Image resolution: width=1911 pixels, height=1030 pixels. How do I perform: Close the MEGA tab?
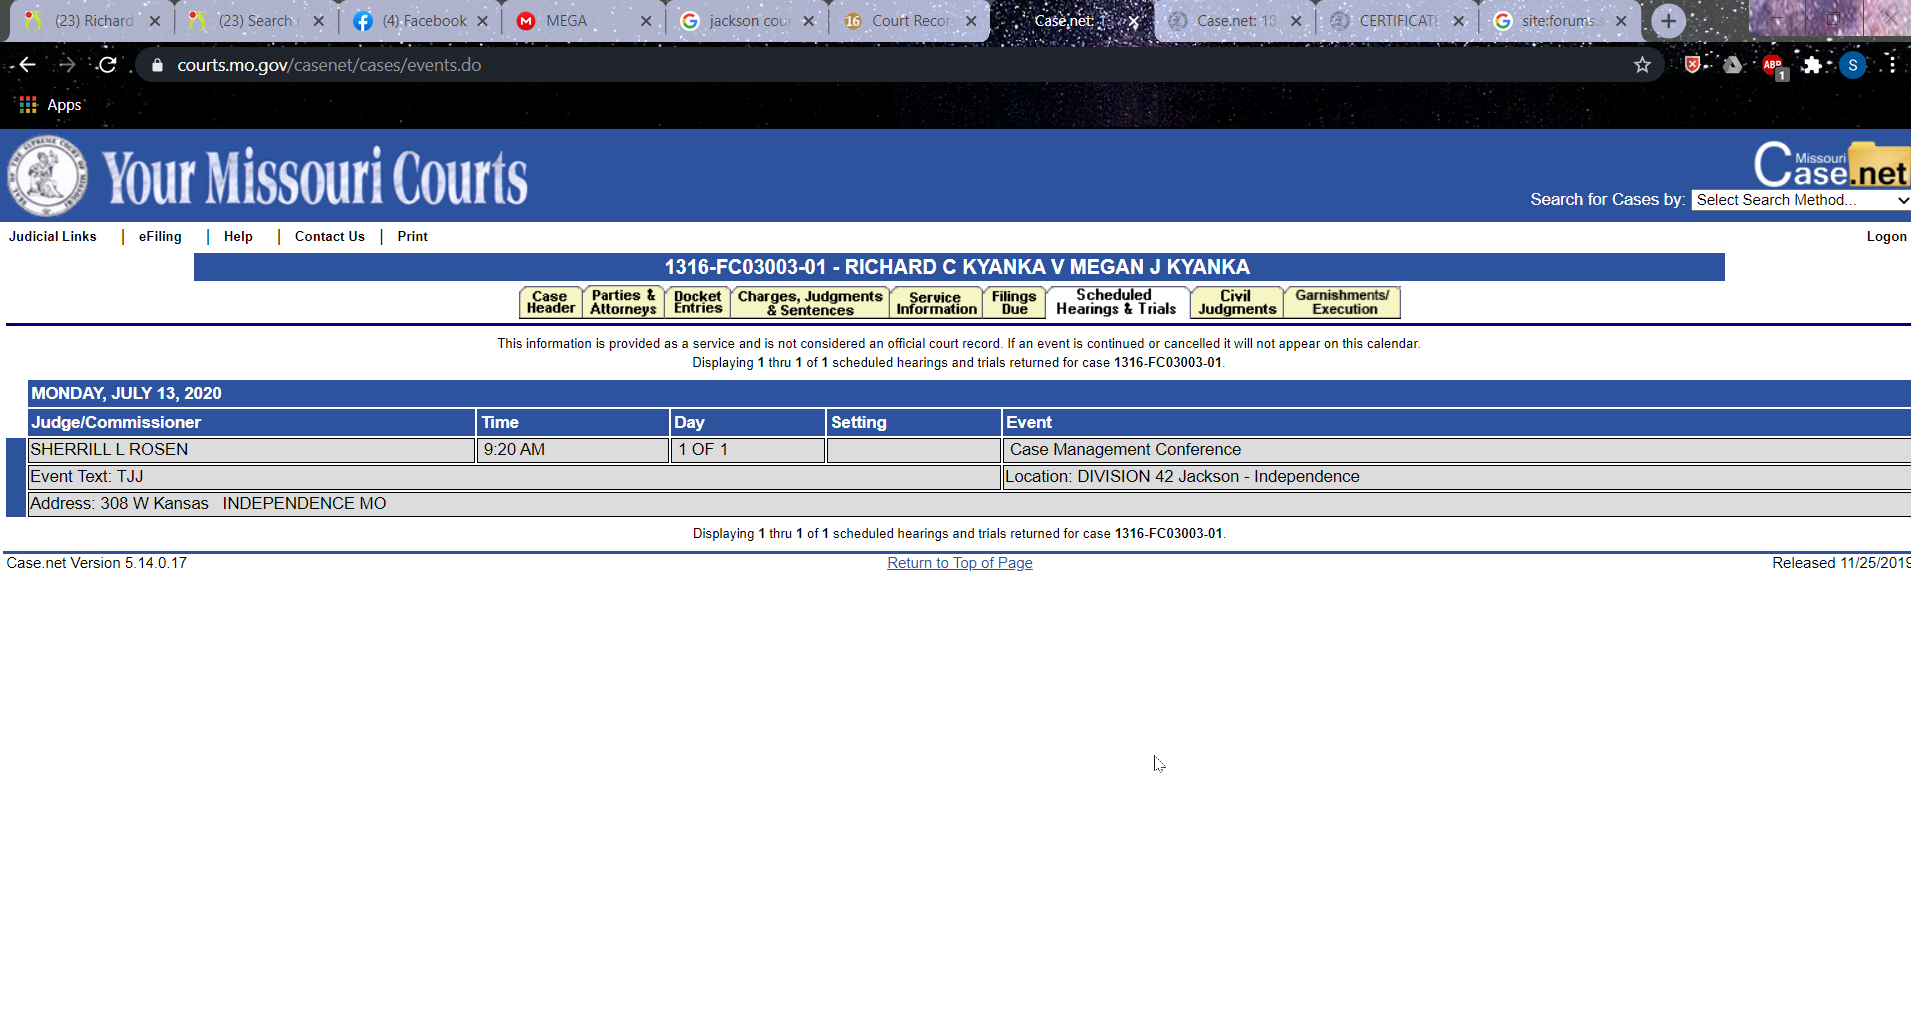(x=646, y=21)
